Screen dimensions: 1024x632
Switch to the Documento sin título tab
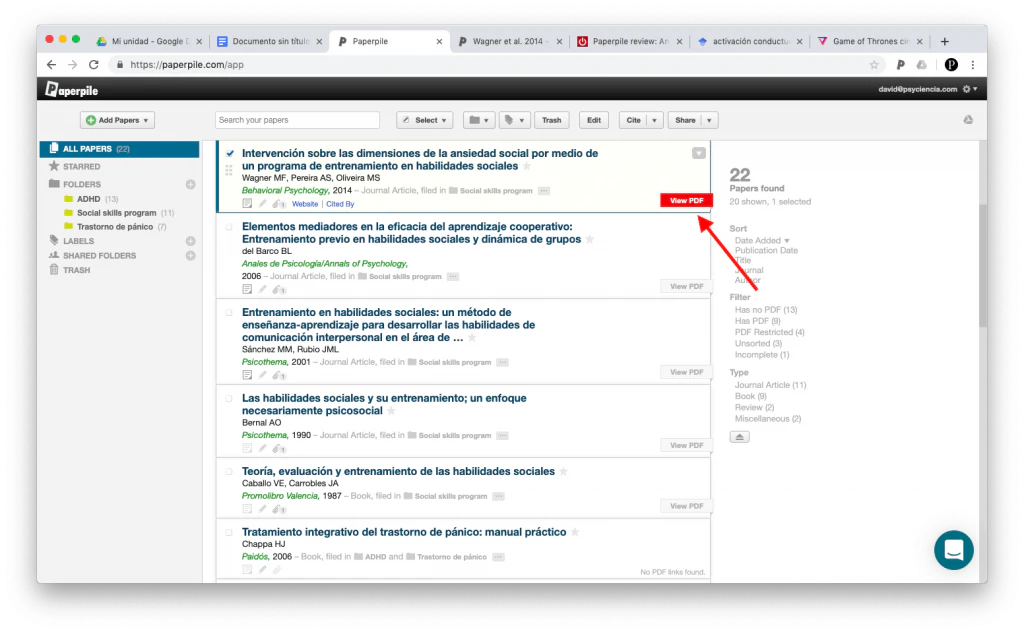point(270,41)
